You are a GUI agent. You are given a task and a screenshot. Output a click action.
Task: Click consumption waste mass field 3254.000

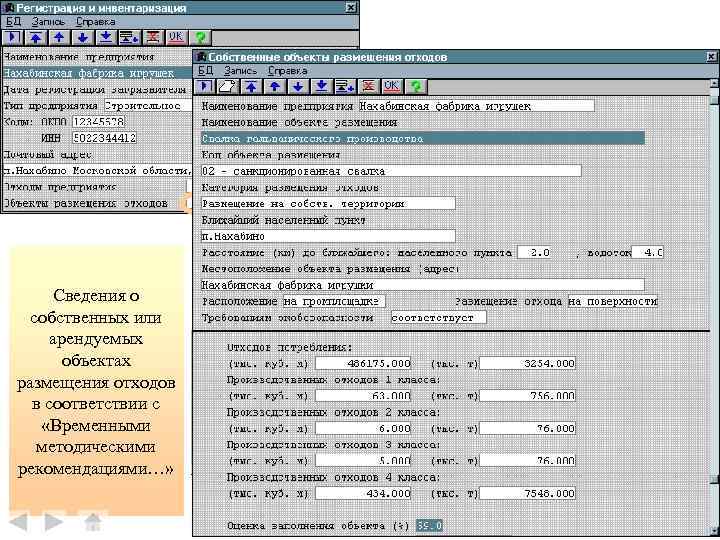(527, 364)
